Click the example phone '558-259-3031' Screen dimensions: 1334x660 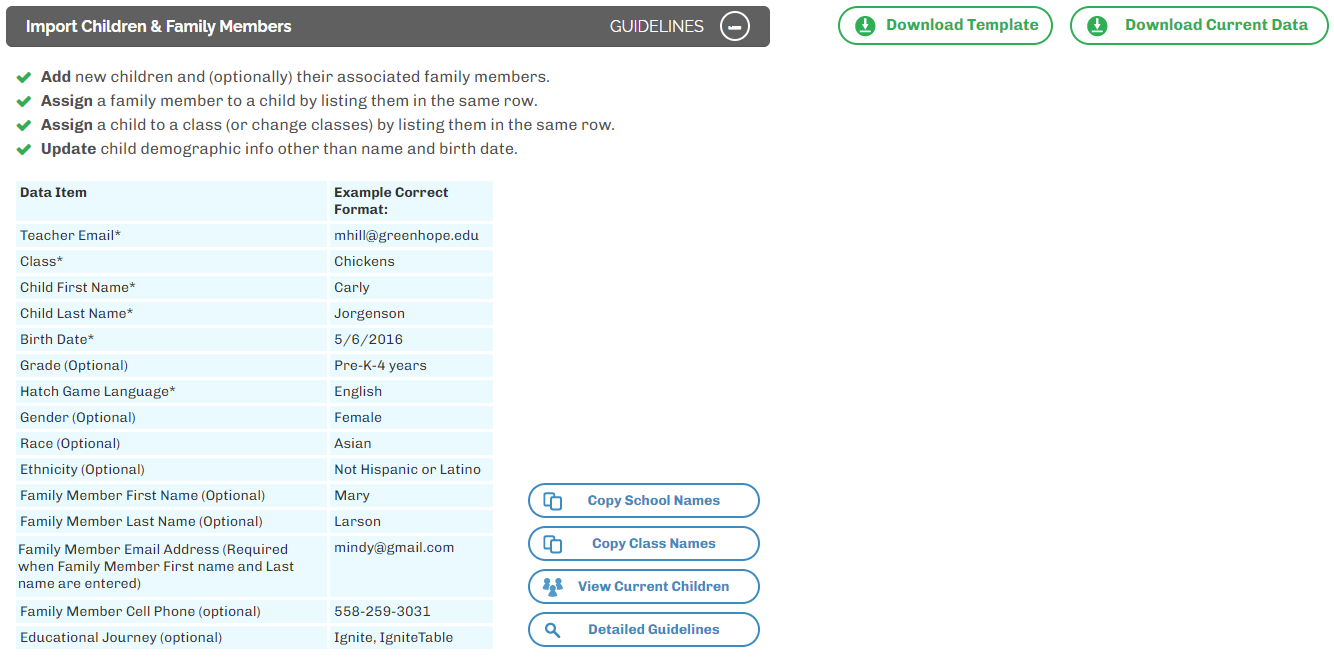[x=382, y=611]
